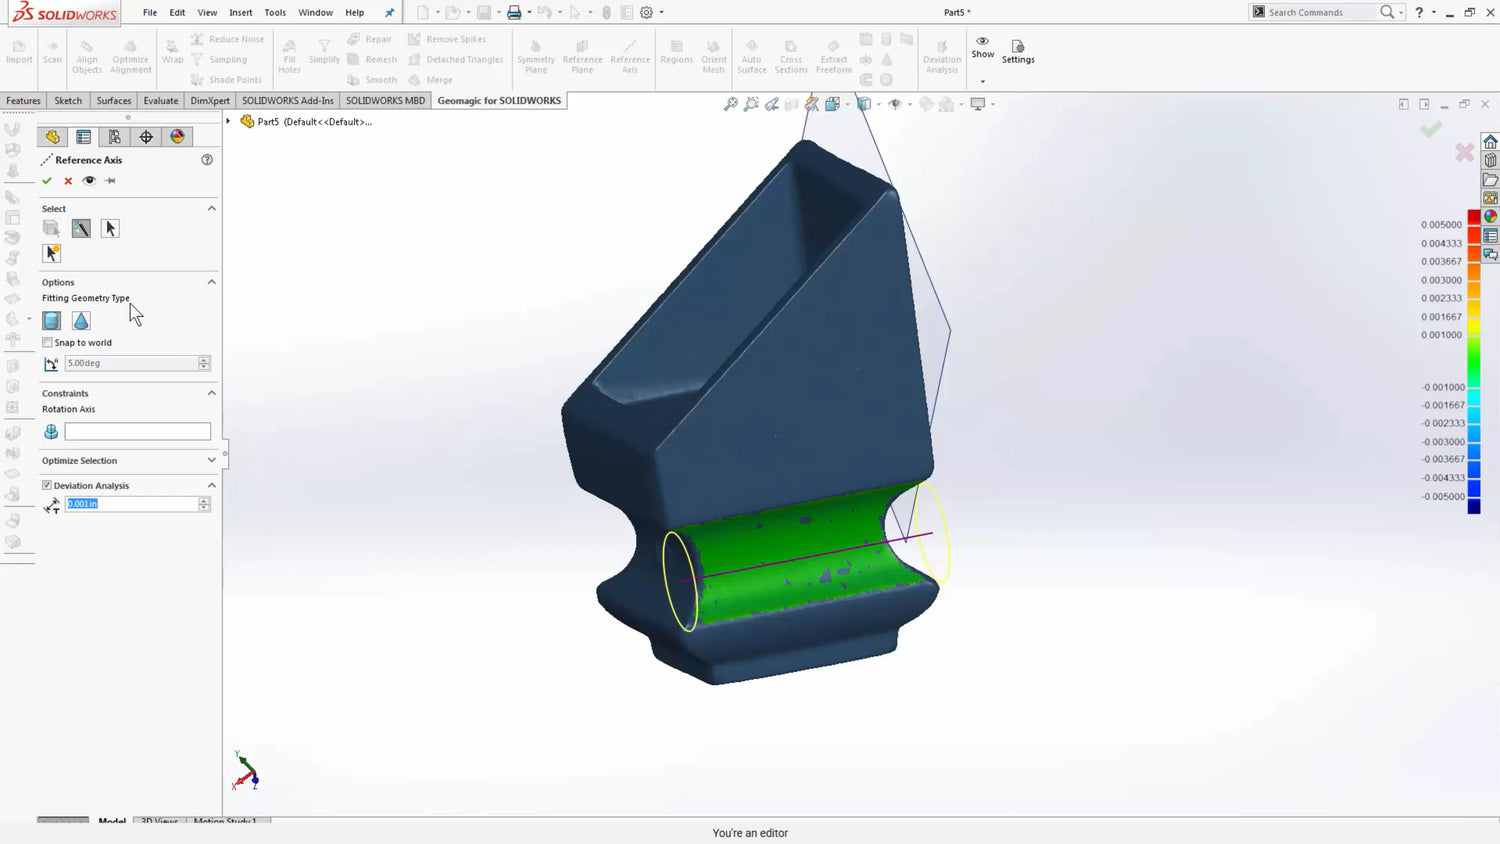Click the red swatch on deviation color scale
This screenshot has width=1500, height=844.
[x=1473, y=218]
